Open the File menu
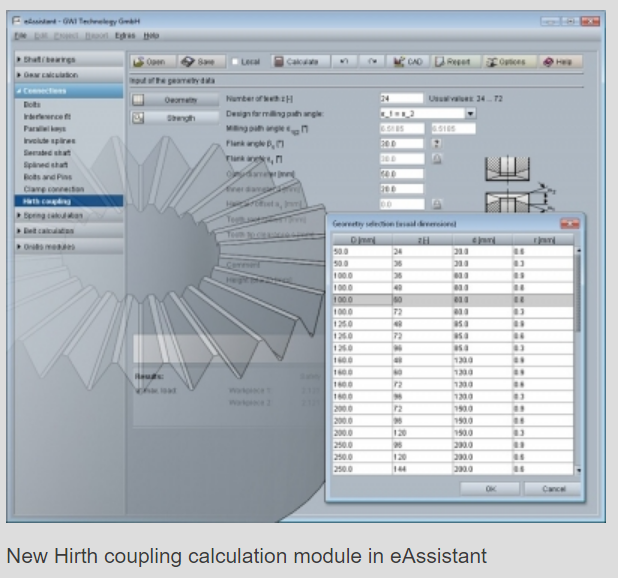618x578 pixels. click(20, 35)
